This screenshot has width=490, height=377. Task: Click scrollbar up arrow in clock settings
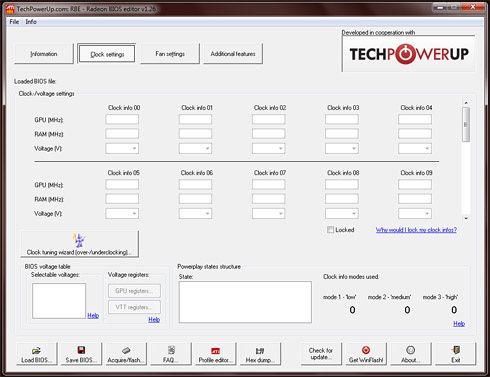(466, 103)
